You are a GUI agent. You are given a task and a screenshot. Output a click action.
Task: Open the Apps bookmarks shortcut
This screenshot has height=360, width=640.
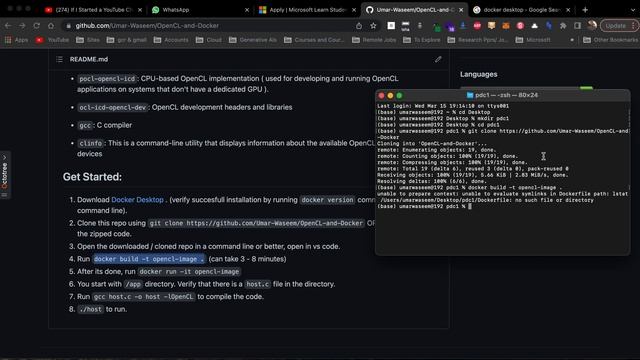pyautogui.click(x=17, y=40)
